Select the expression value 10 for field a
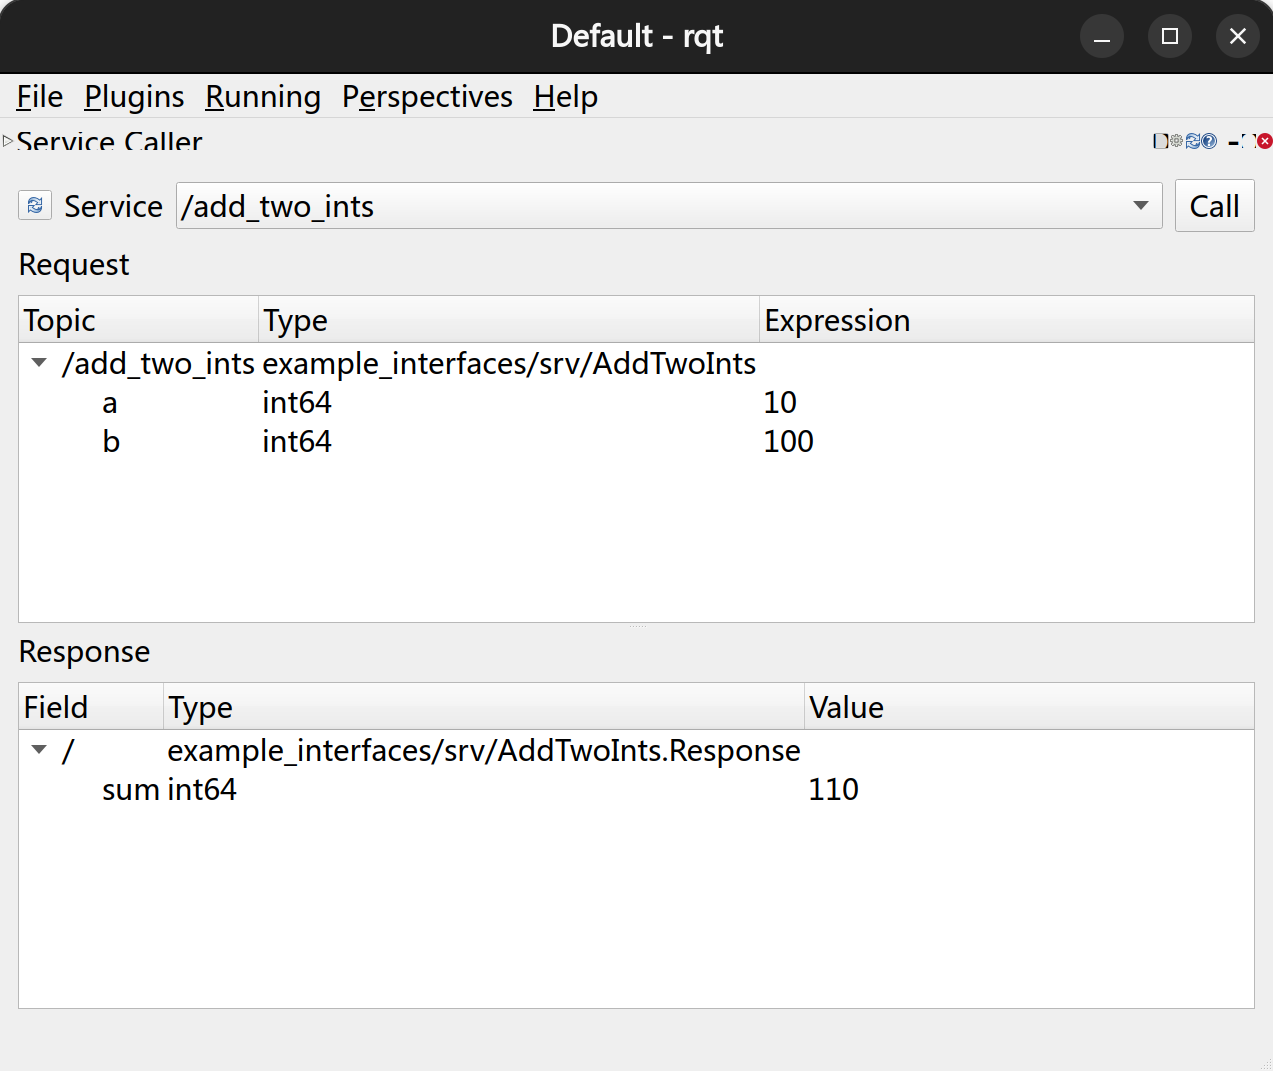1273x1071 pixels. pos(780,403)
